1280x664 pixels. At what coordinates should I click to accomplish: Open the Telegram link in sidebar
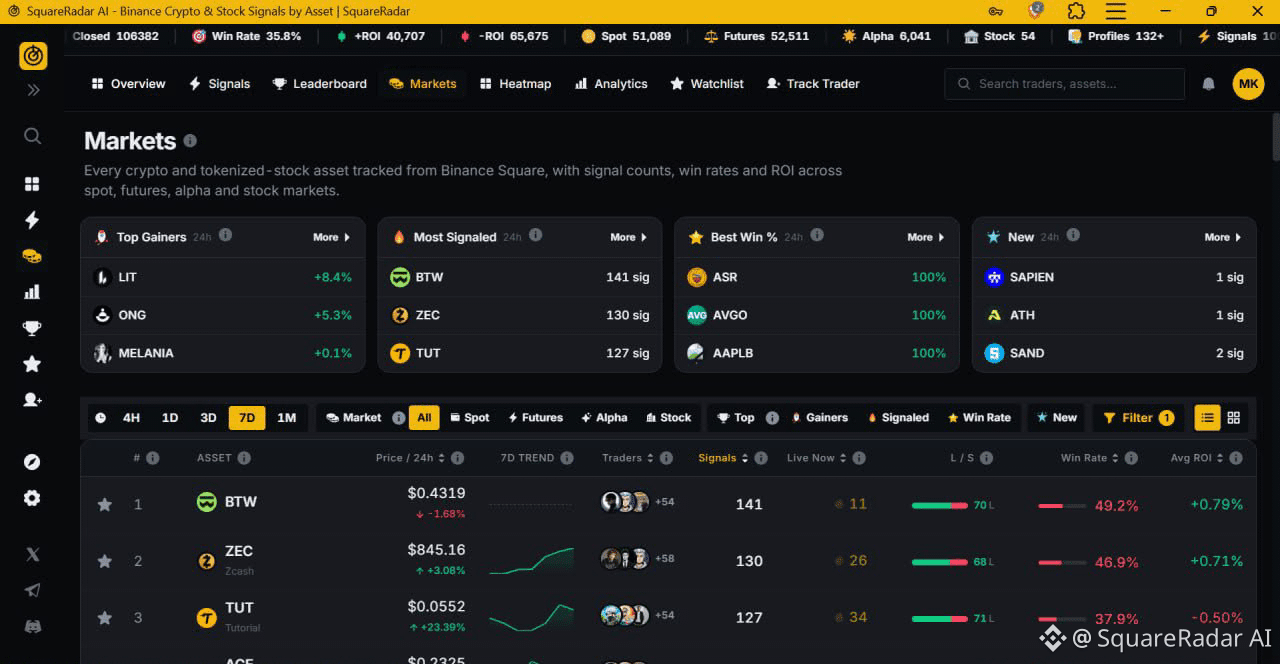coord(32,590)
